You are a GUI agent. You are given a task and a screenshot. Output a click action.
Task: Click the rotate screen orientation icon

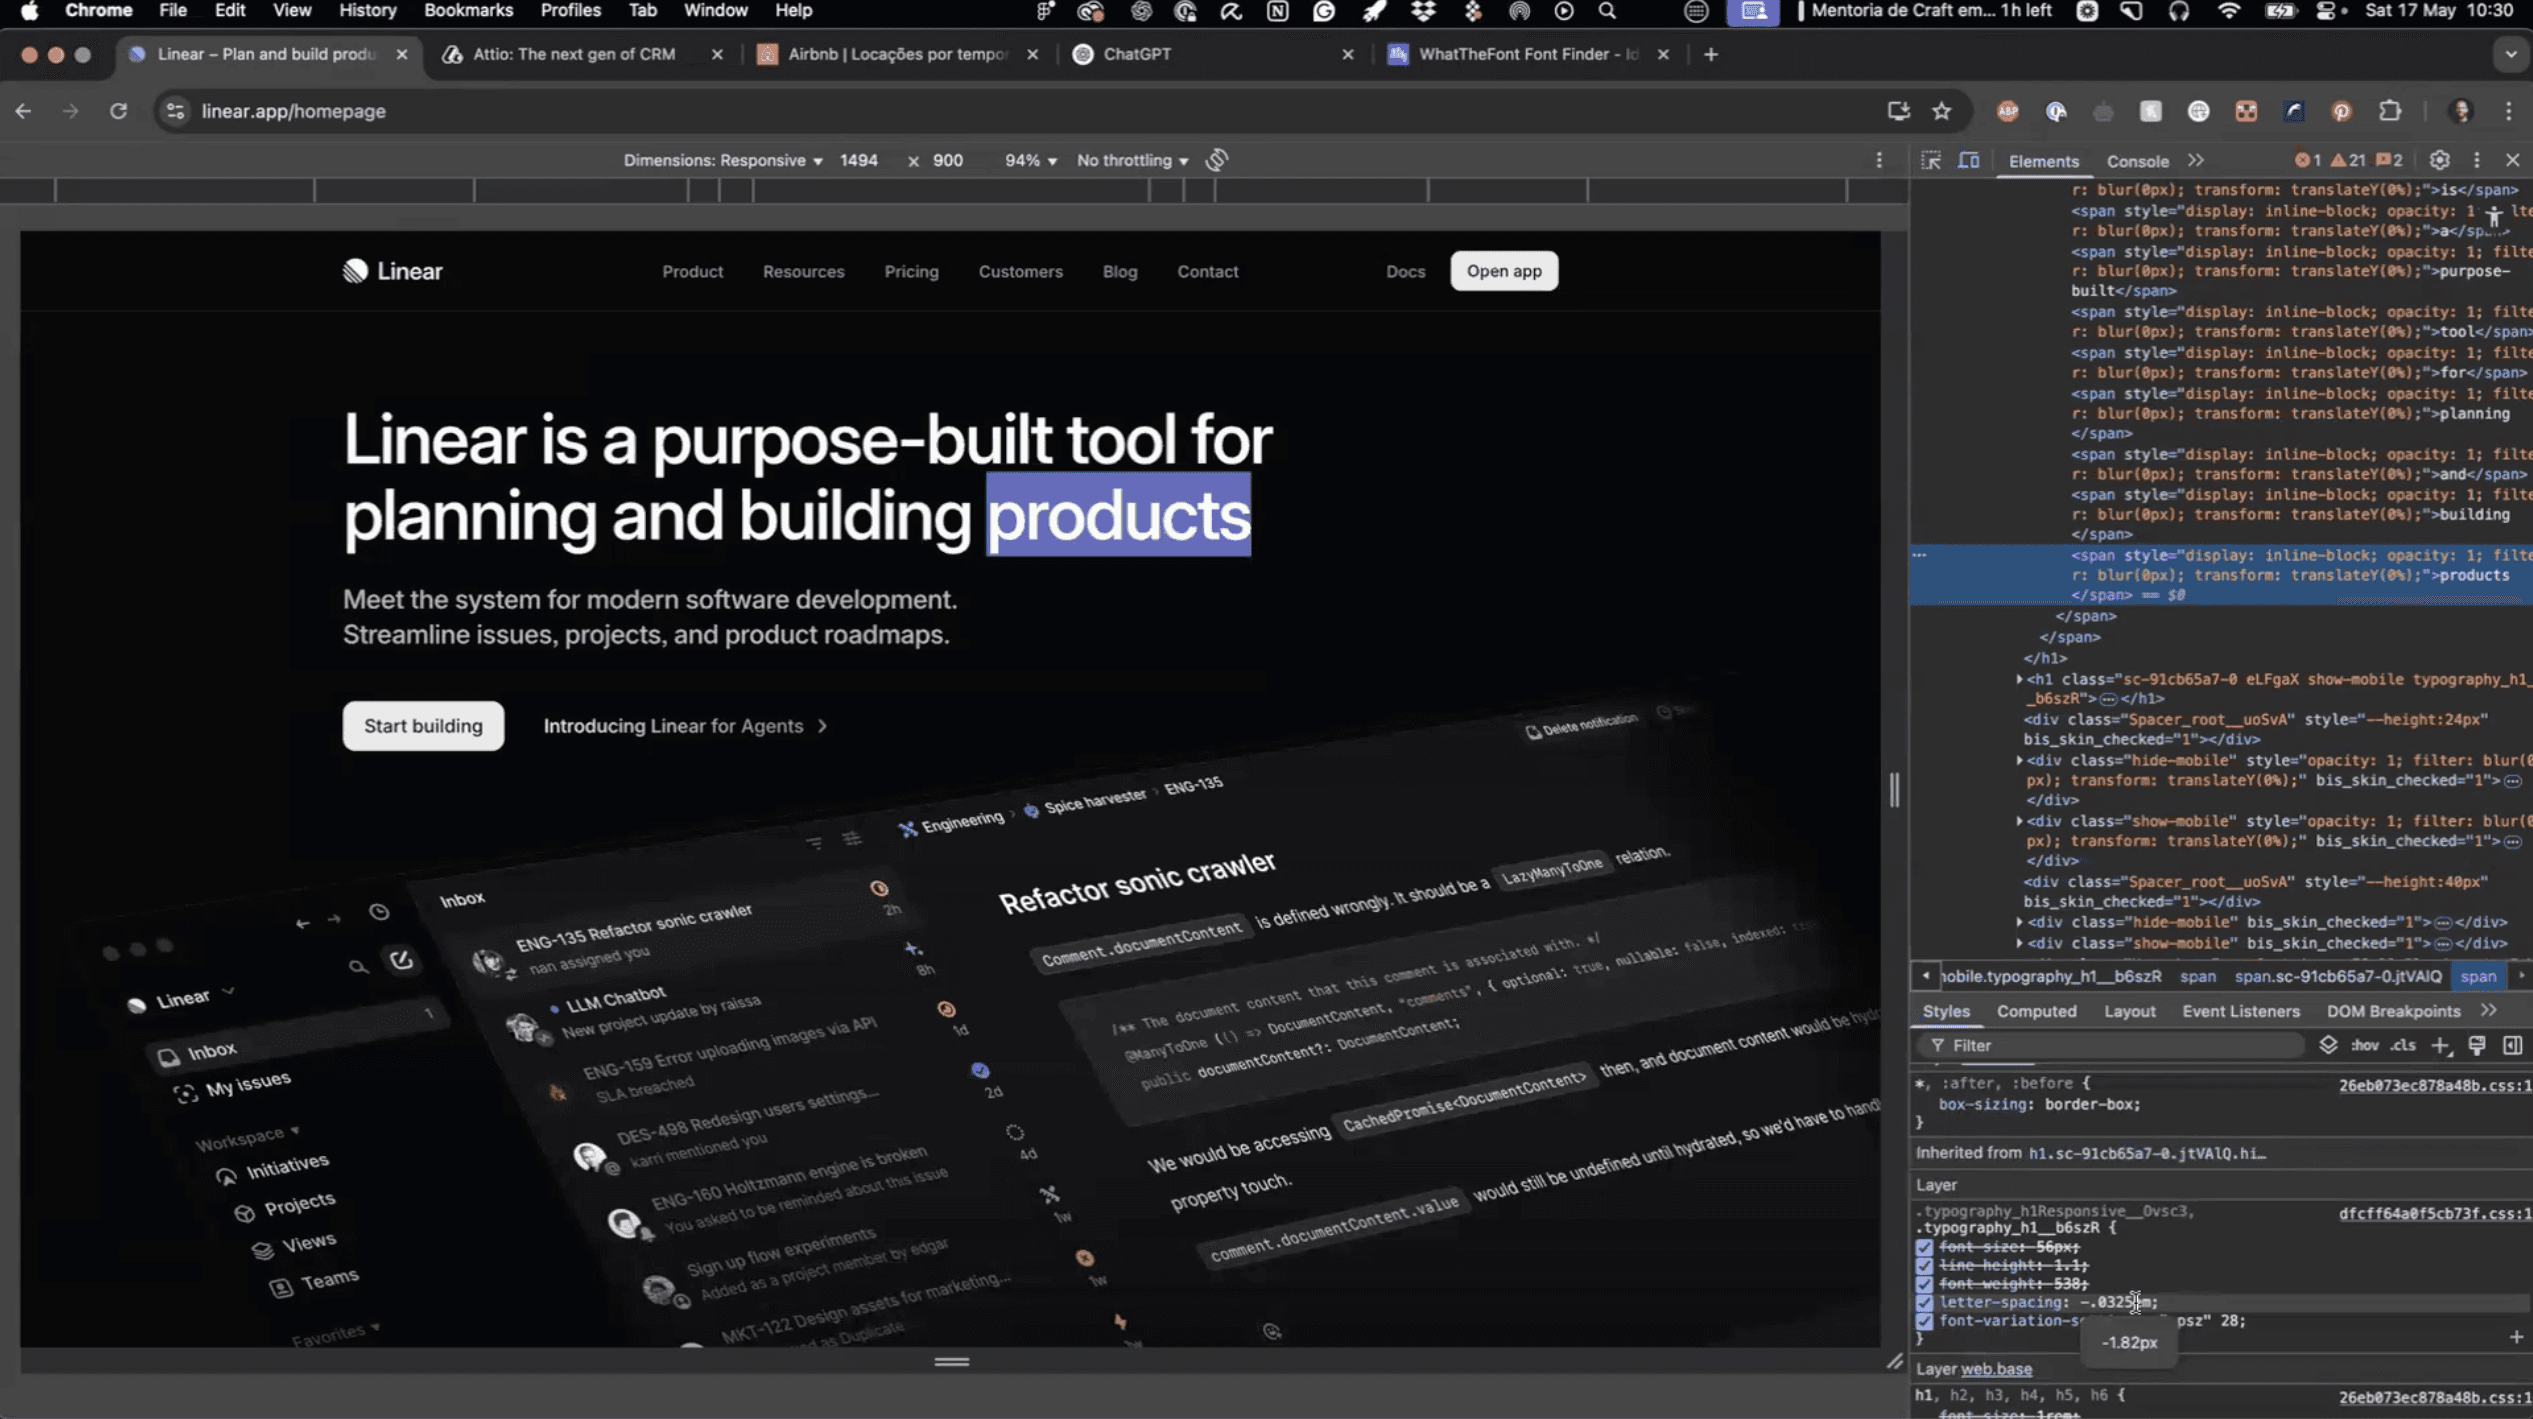[x=1216, y=160]
